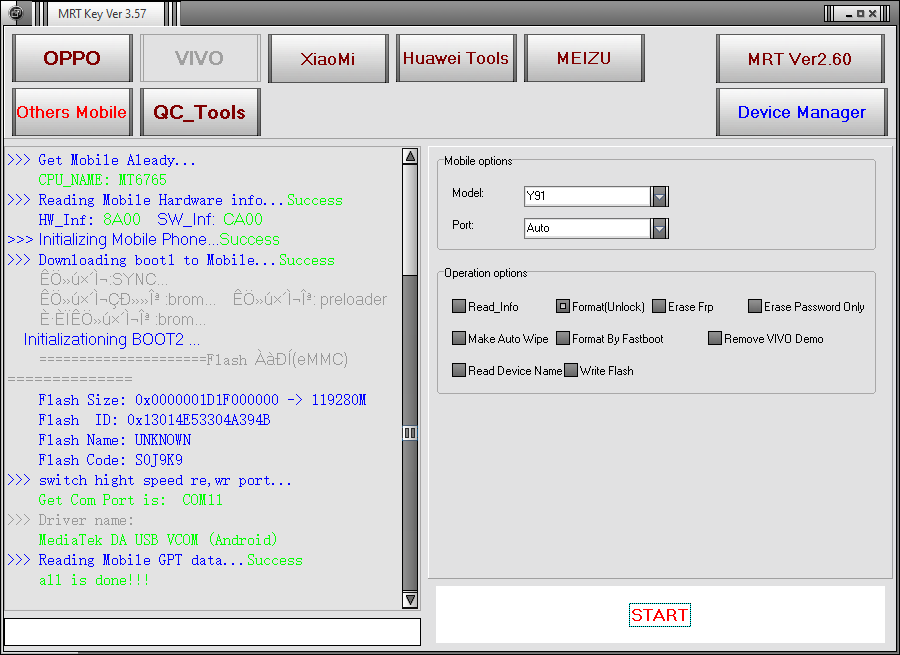Screen dimensions: 900x655
Task: Click the log scrollbar thumb
Action: [410, 432]
